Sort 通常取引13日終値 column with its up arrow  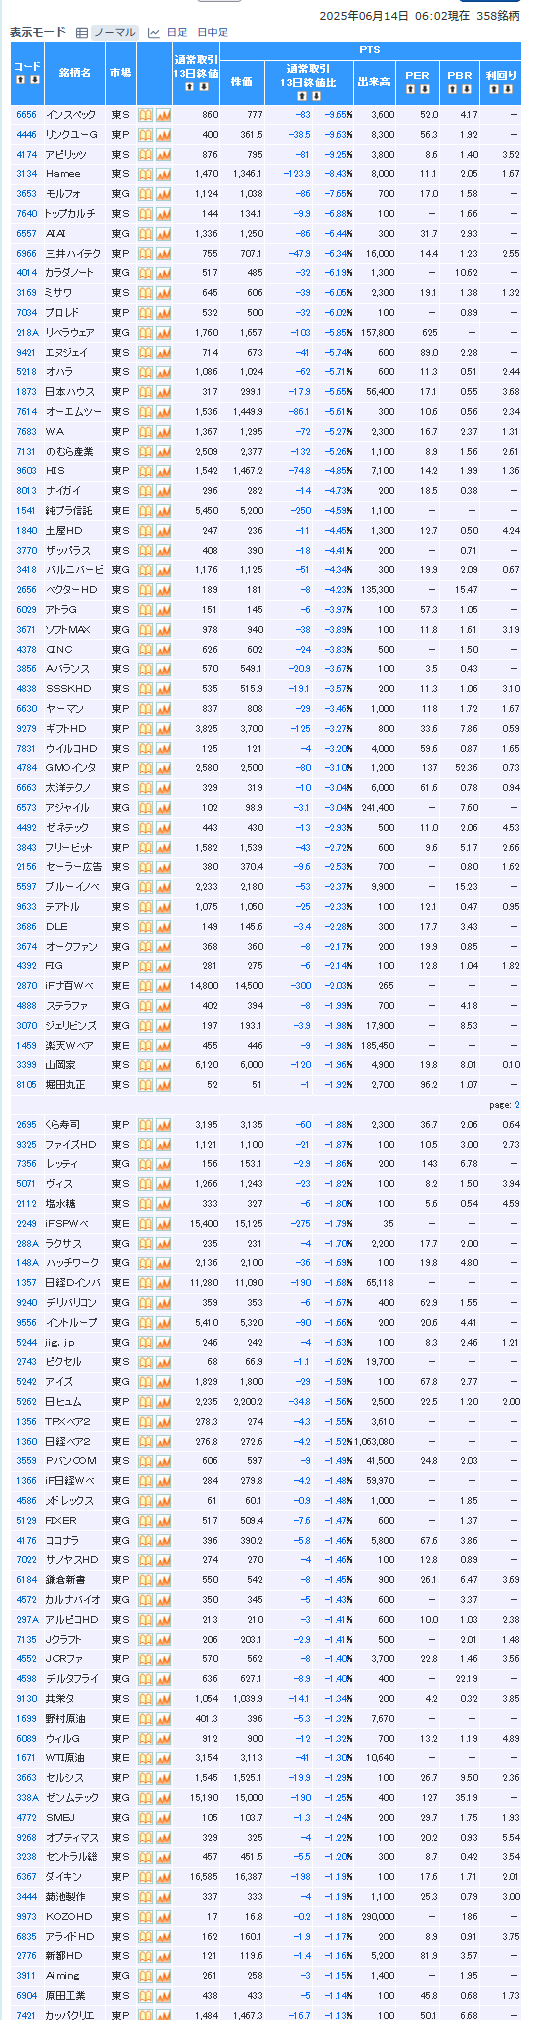pyautogui.click(x=189, y=87)
